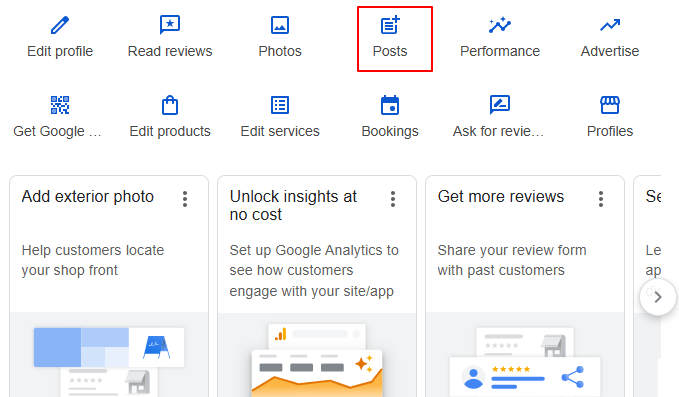
Task: Click "Share your review form" description text
Action: pos(512,260)
